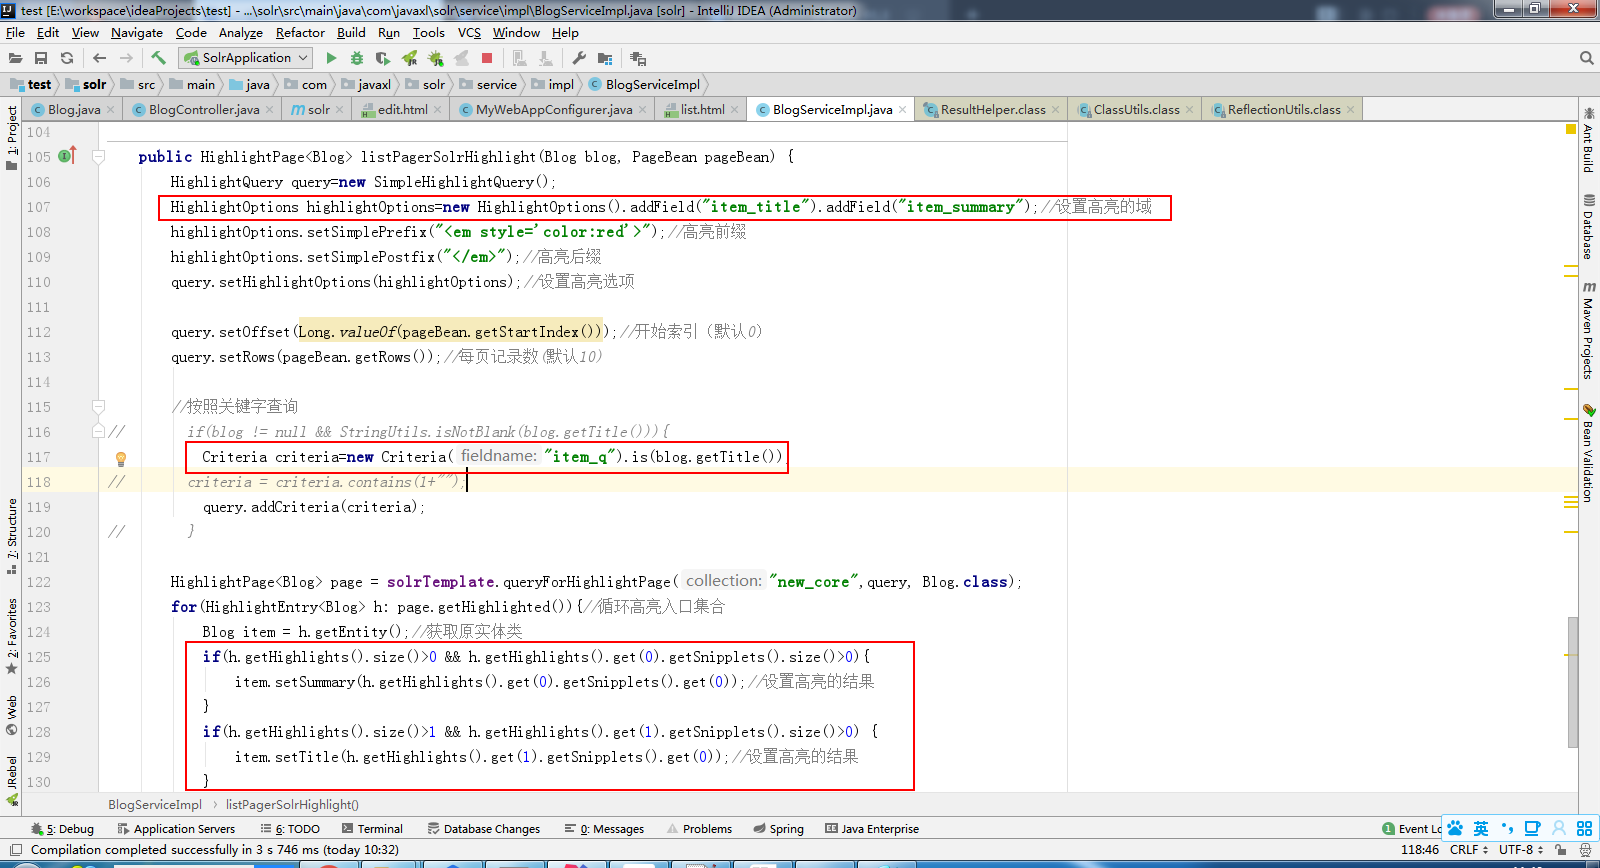
Task: Toggle the 2: Favorites tool window
Action: coord(11,637)
